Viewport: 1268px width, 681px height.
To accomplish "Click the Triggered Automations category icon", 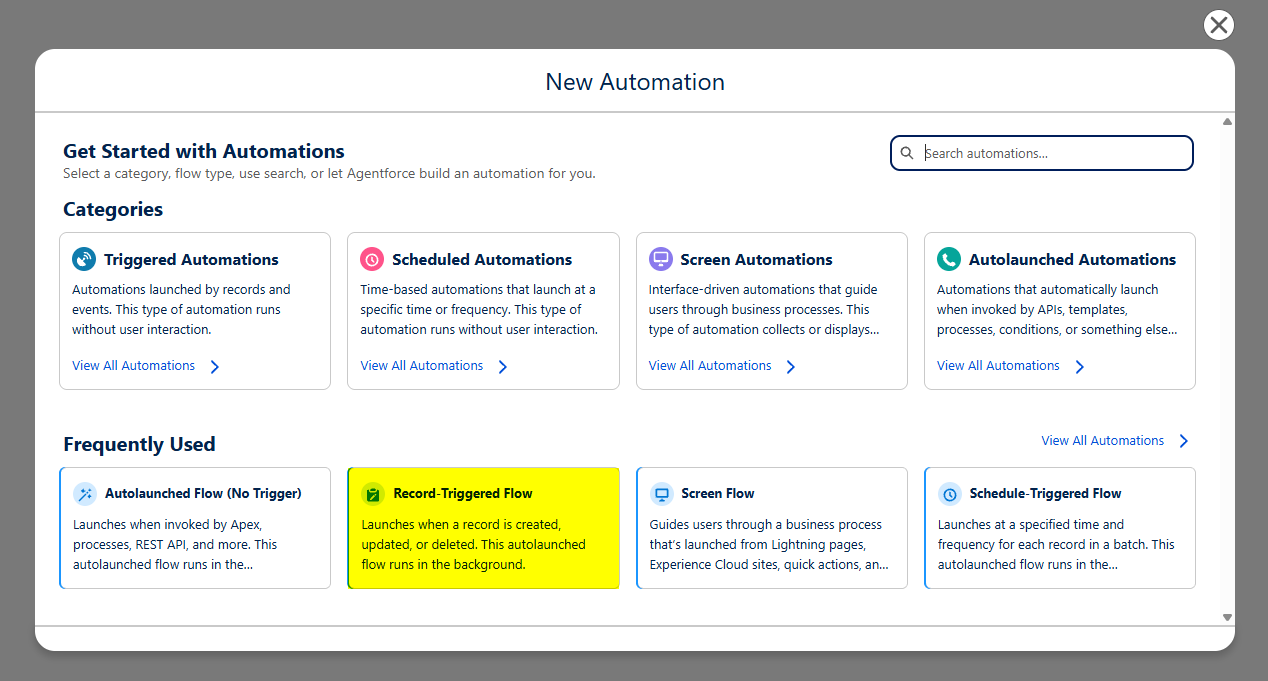I will click(84, 259).
